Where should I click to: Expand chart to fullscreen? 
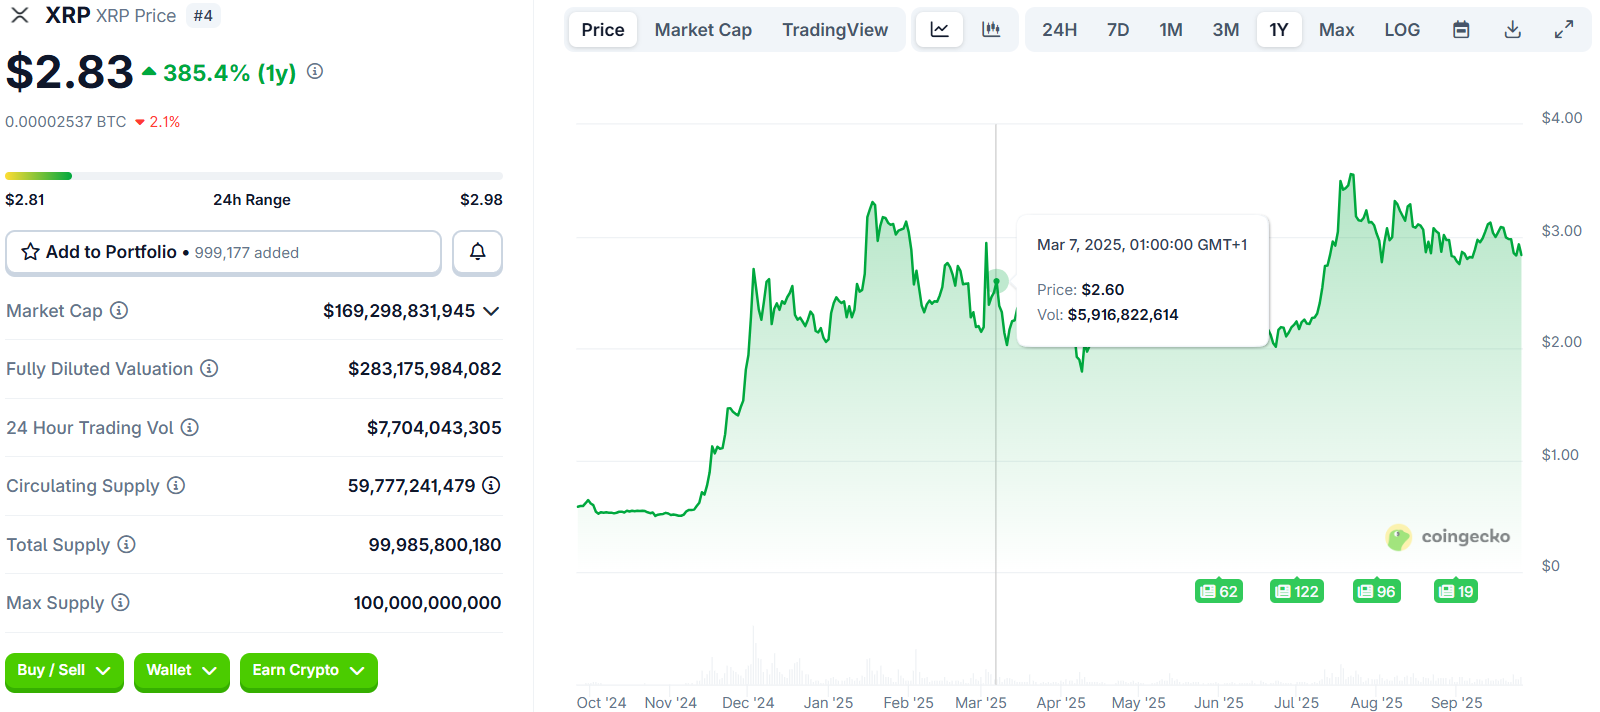[1564, 30]
